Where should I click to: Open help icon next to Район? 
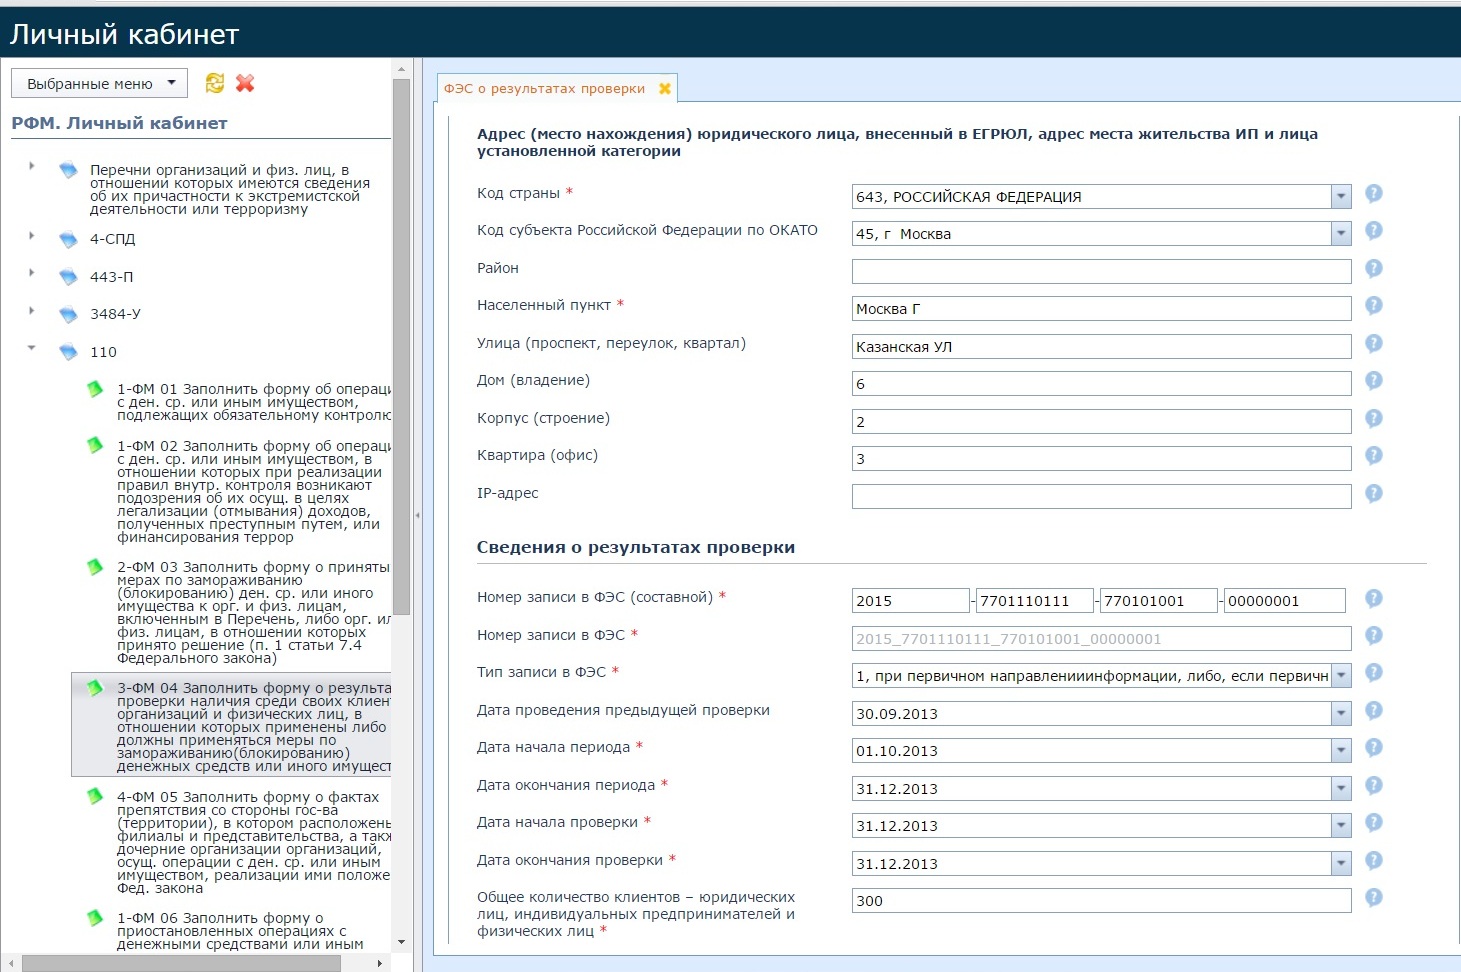1374,268
